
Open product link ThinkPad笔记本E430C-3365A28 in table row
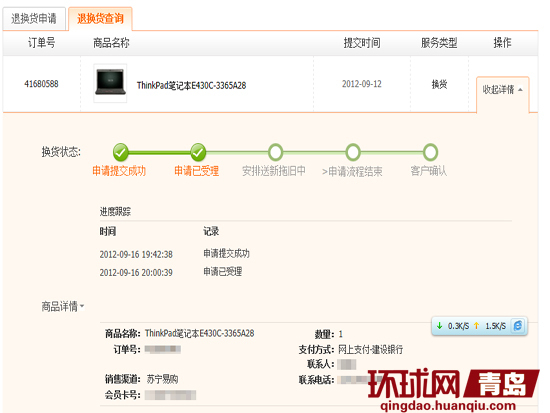[x=192, y=85]
